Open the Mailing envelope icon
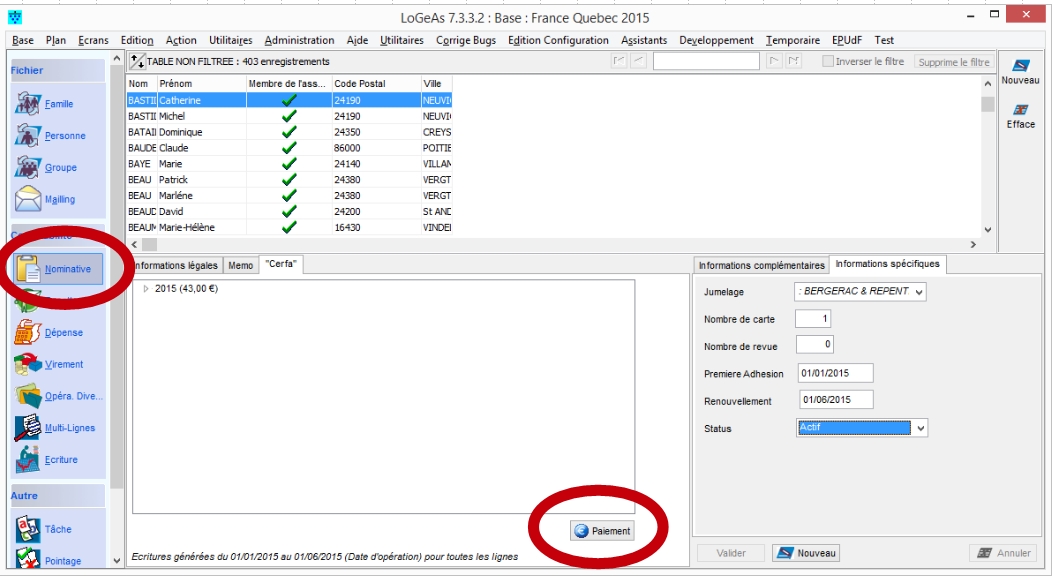This screenshot has width=1052, height=577. click(x=28, y=199)
